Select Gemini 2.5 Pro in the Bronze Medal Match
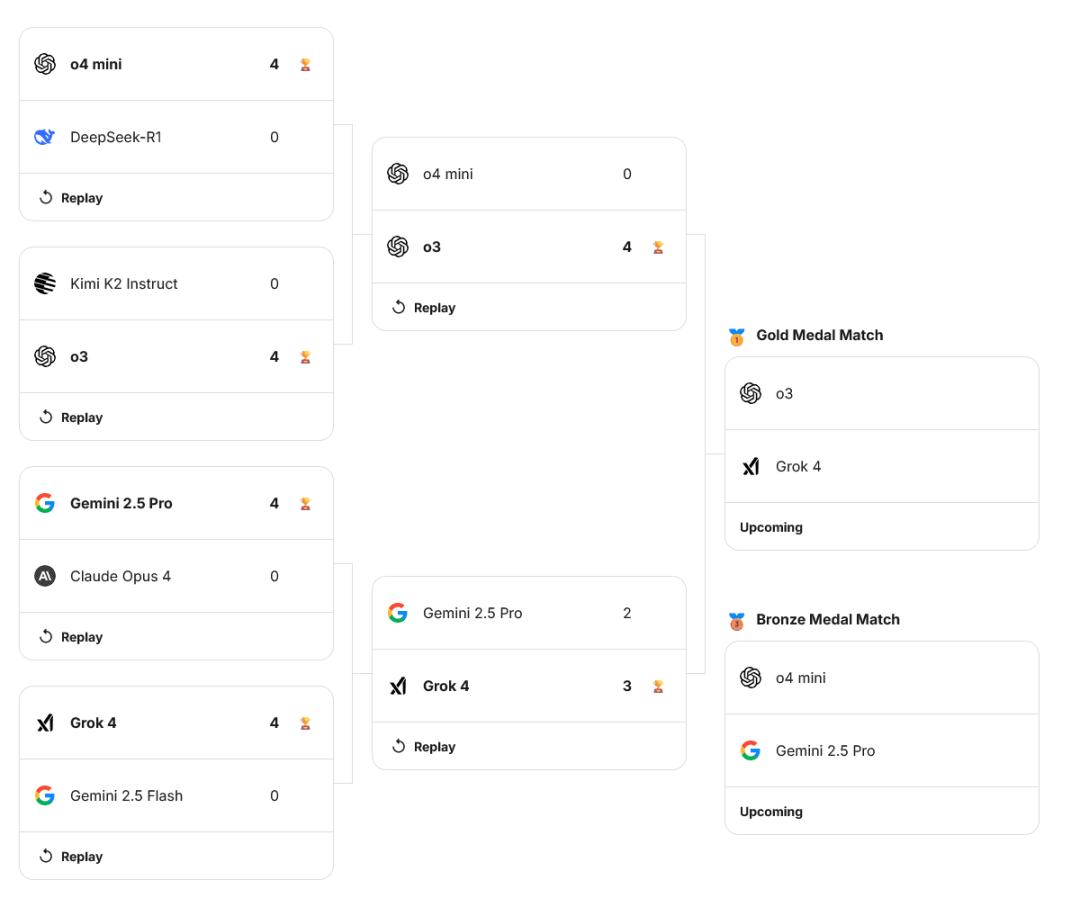This screenshot has height=907, width=1080. click(x=880, y=748)
